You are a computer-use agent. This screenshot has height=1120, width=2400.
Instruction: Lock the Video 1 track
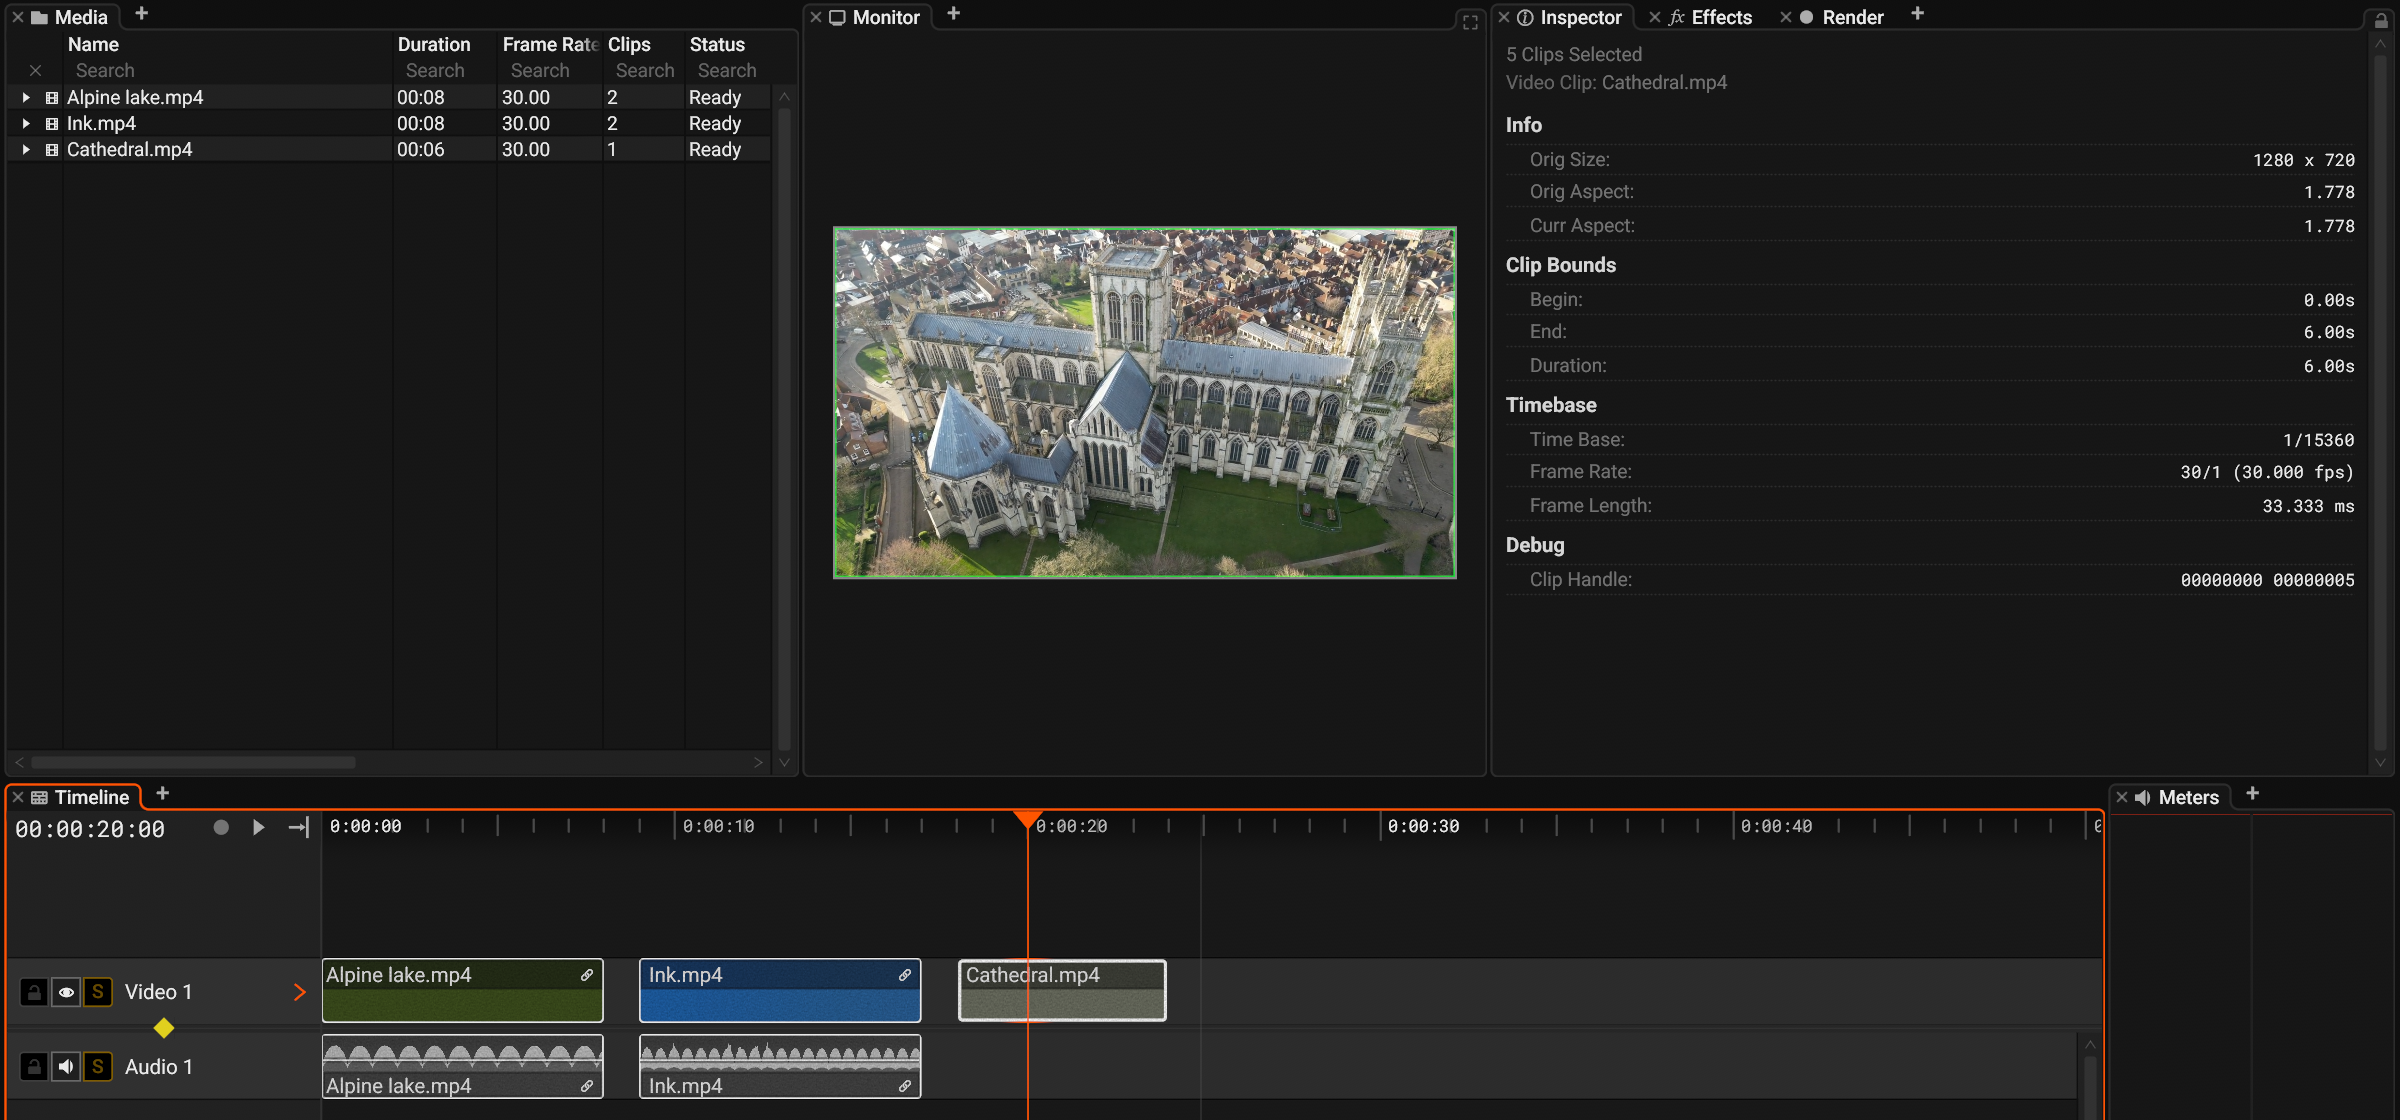[x=34, y=992]
